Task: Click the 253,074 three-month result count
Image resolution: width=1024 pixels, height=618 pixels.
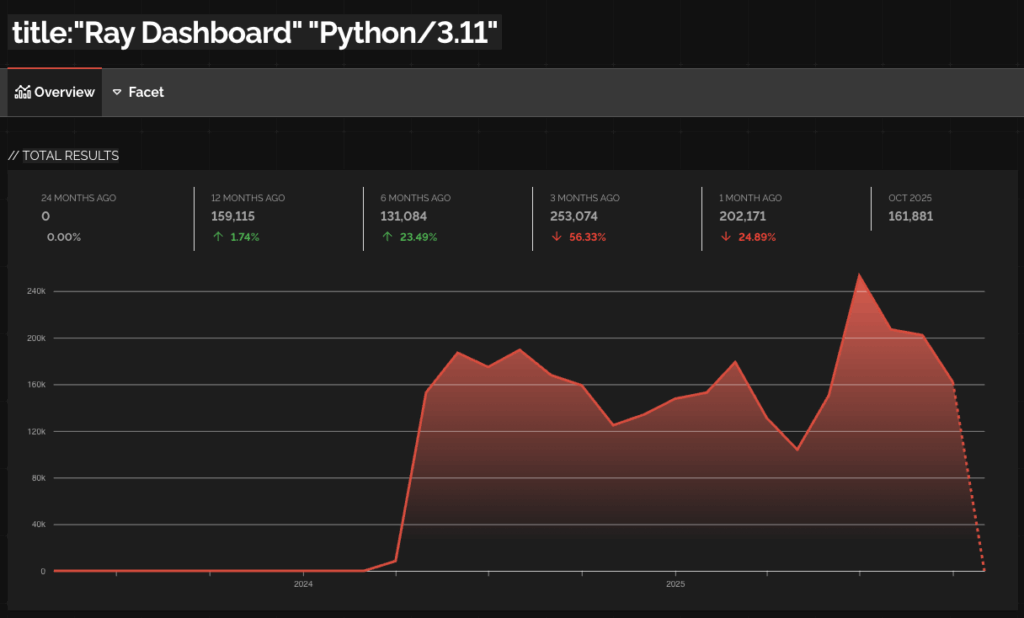Action: tap(573, 216)
